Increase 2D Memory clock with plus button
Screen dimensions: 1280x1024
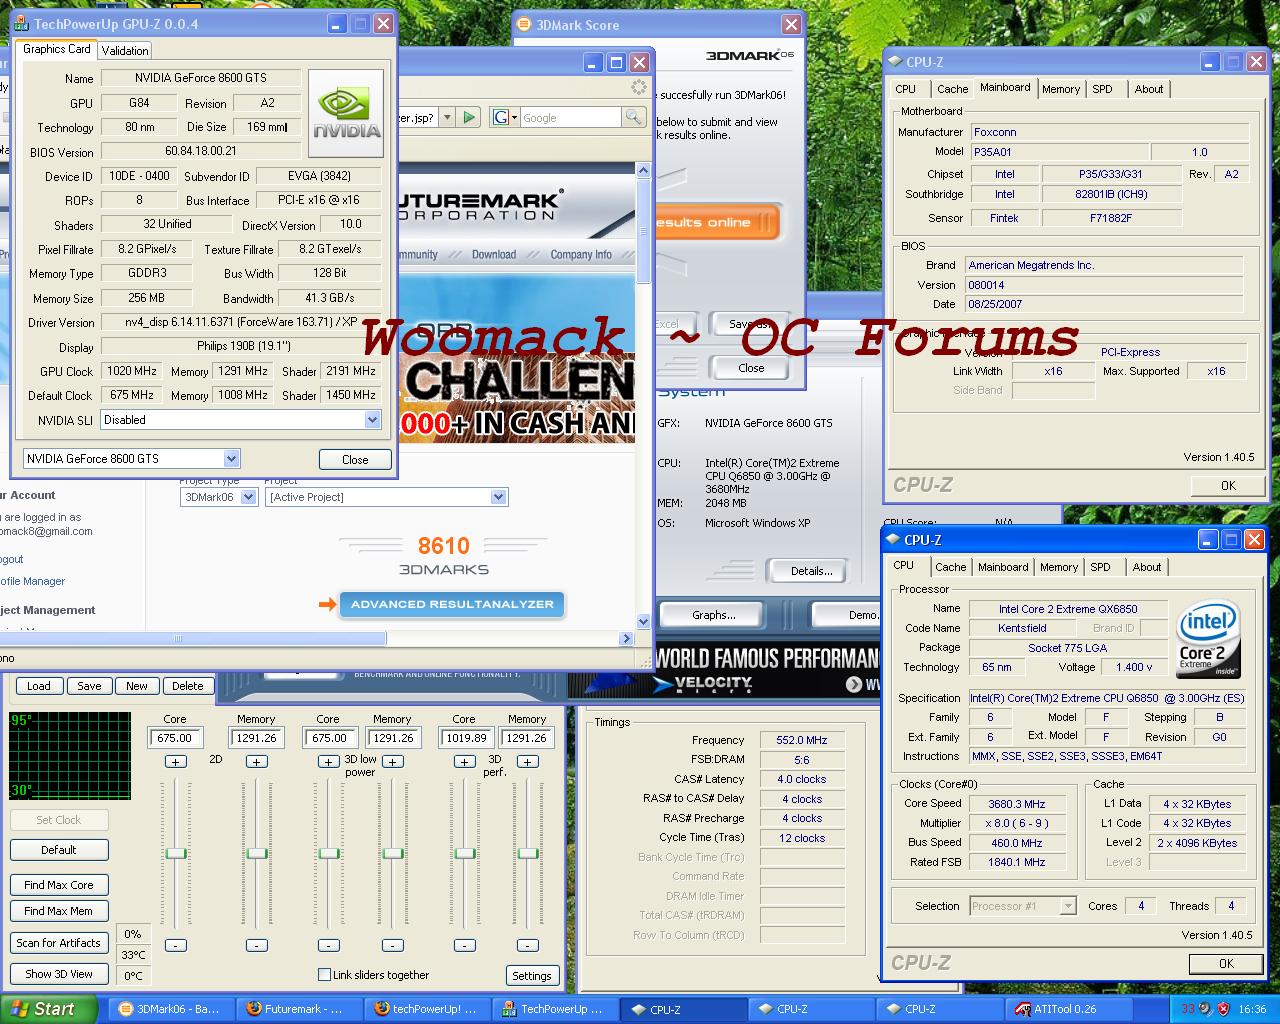pyautogui.click(x=256, y=762)
